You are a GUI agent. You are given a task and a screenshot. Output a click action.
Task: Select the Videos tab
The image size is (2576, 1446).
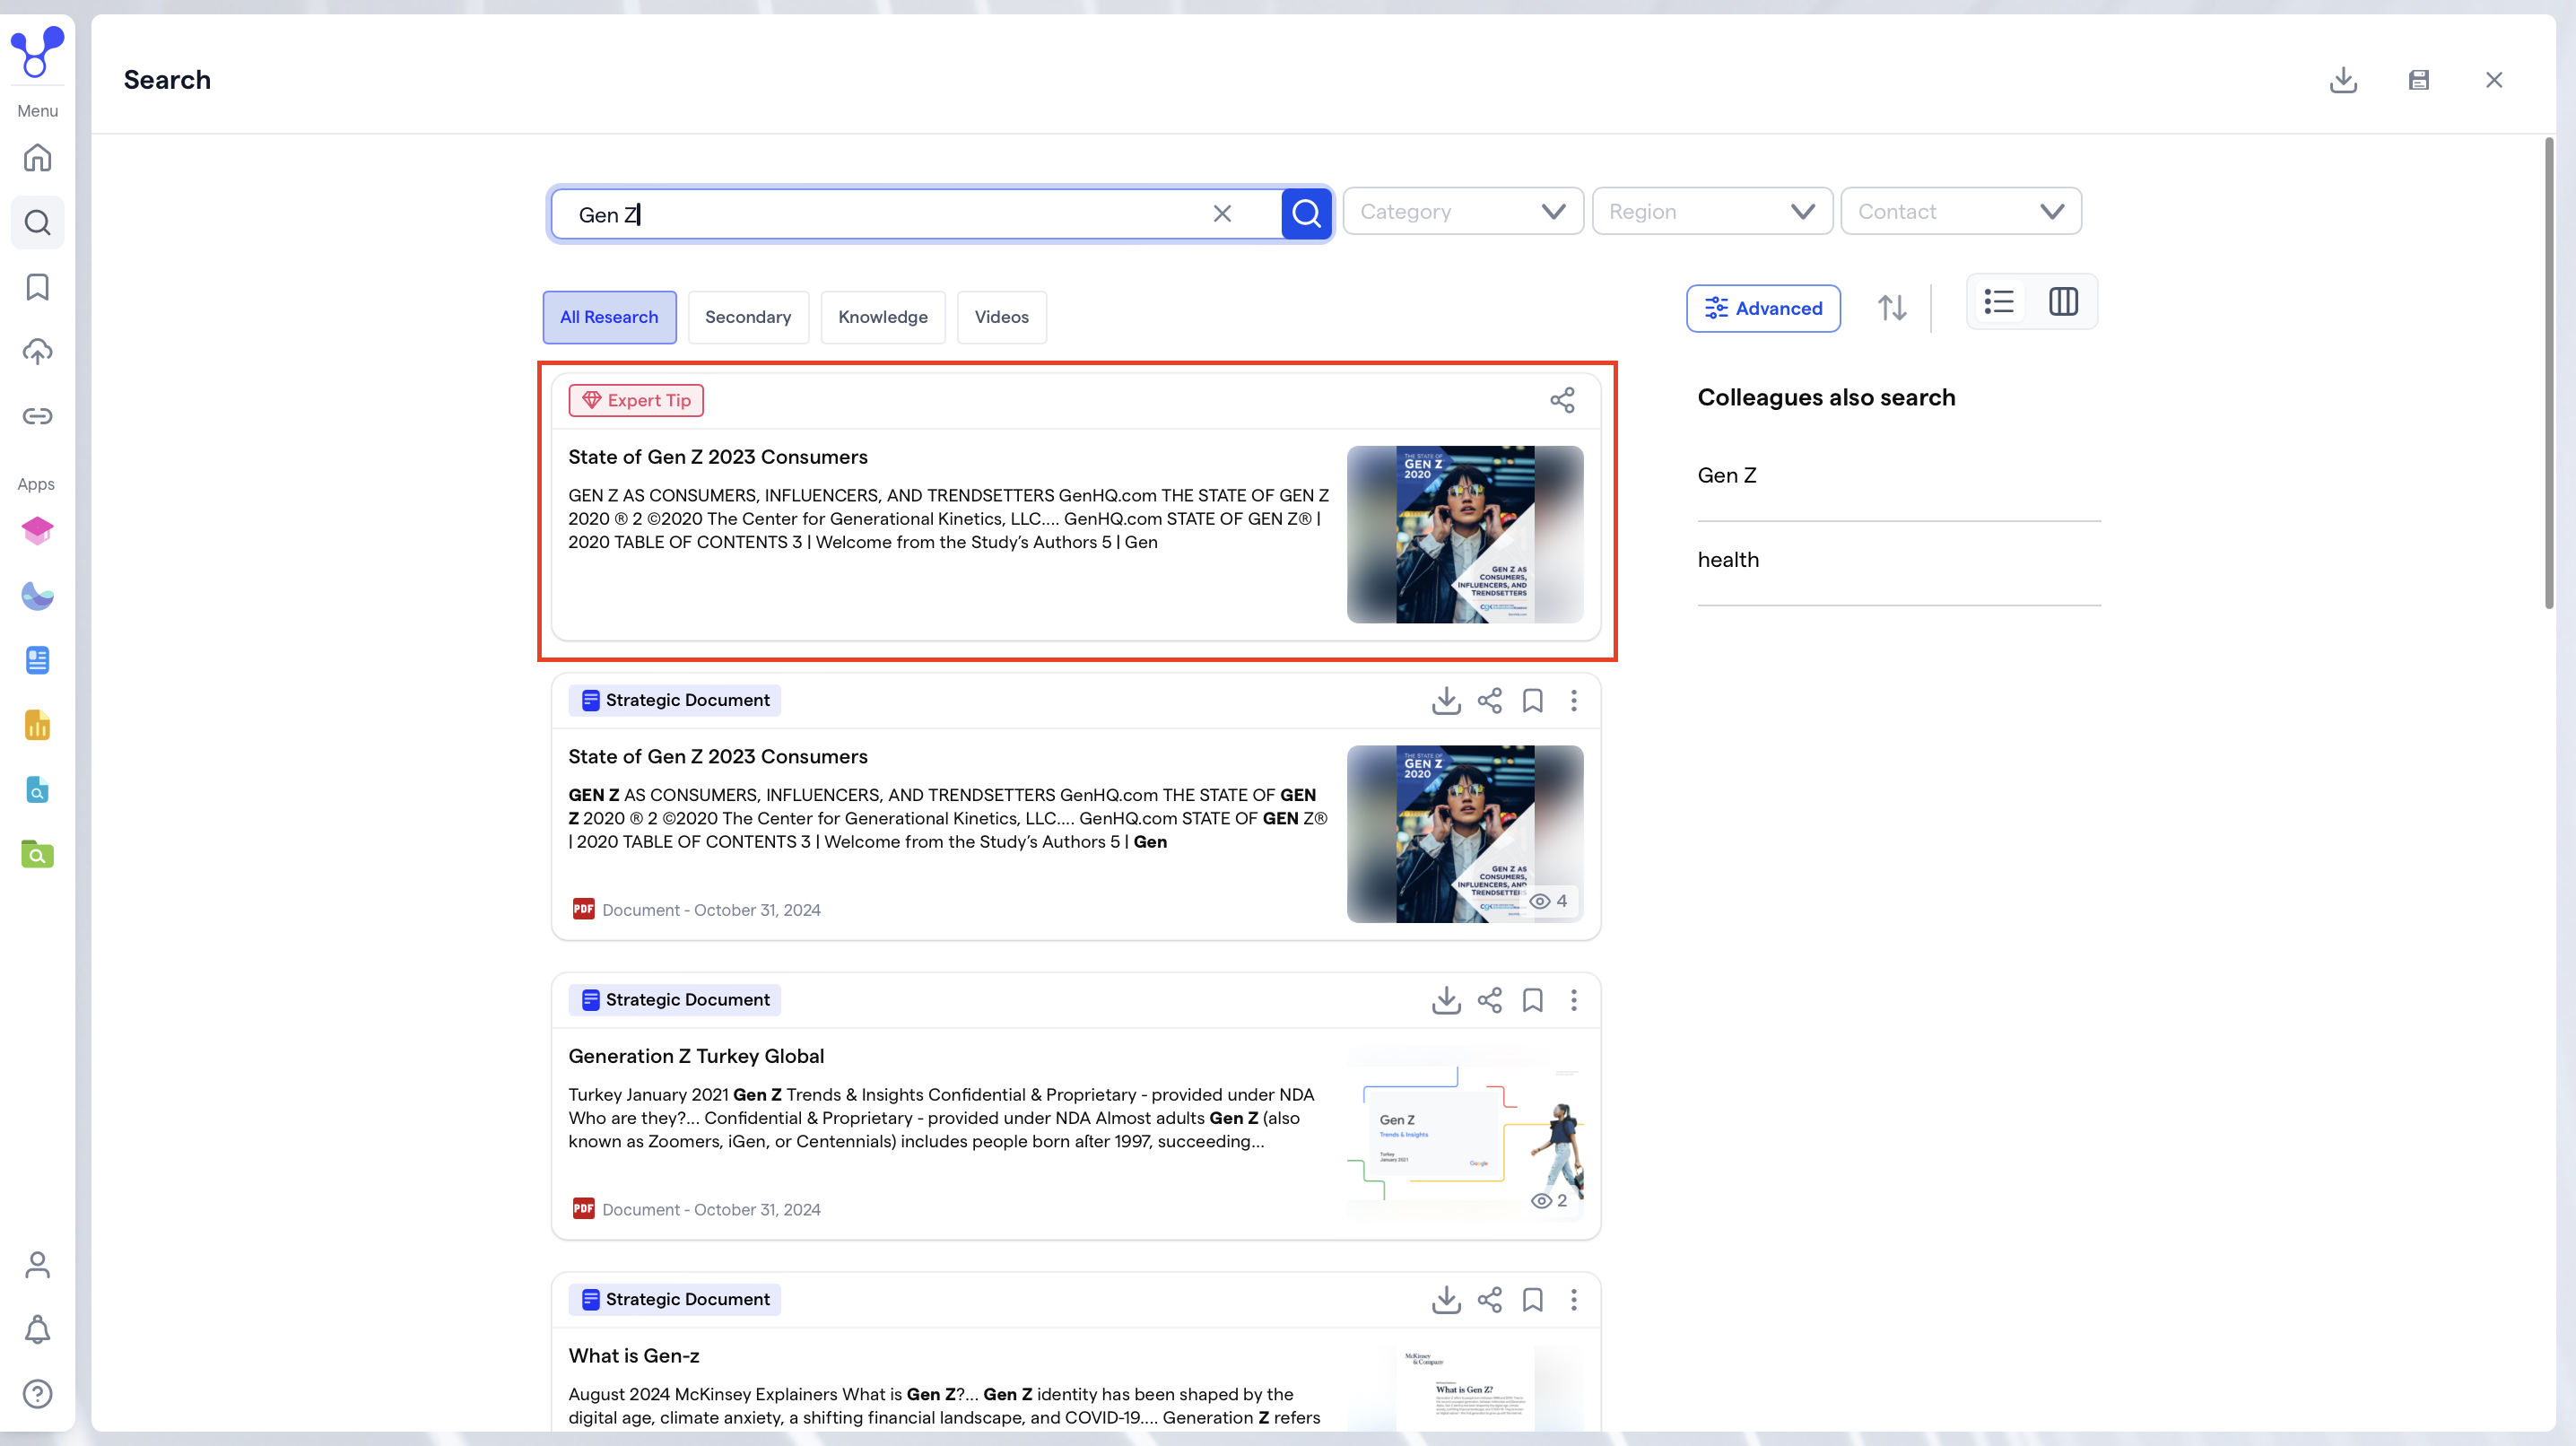click(x=1001, y=317)
